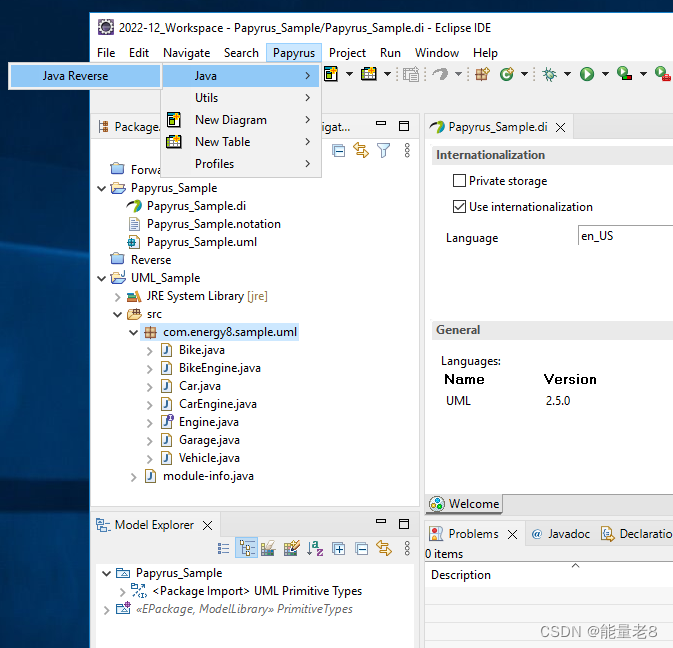
Task: Minimize the Package Explorer panel
Action: click(x=381, y=124)
